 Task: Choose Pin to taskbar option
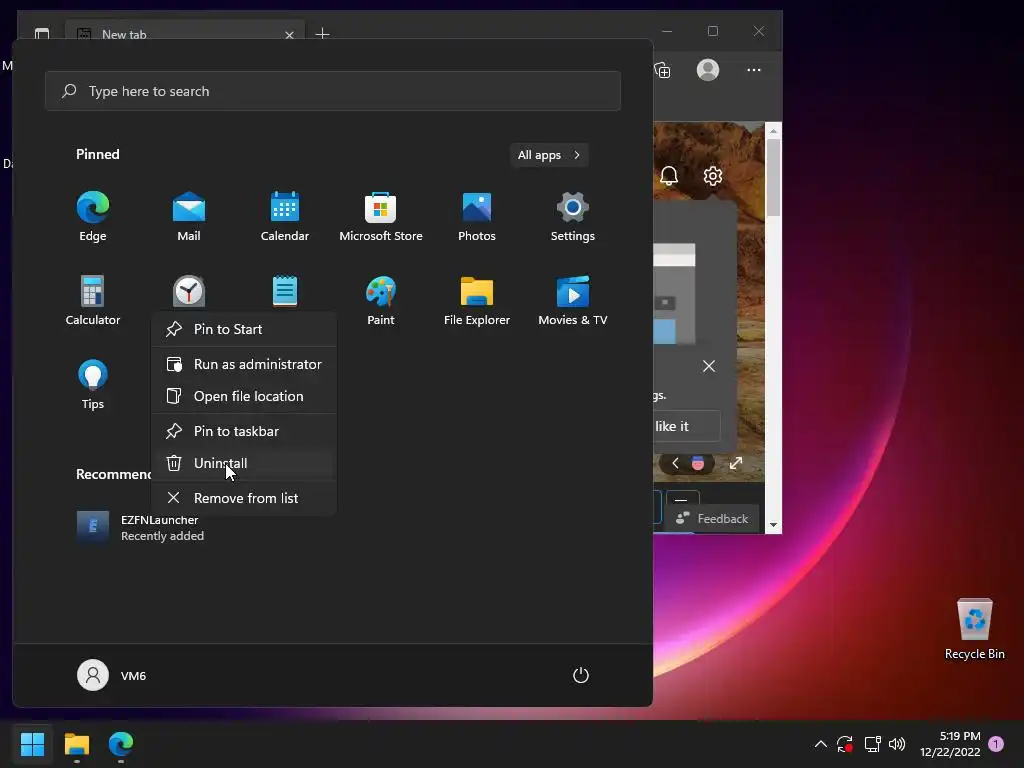click(x=244, y=431)
